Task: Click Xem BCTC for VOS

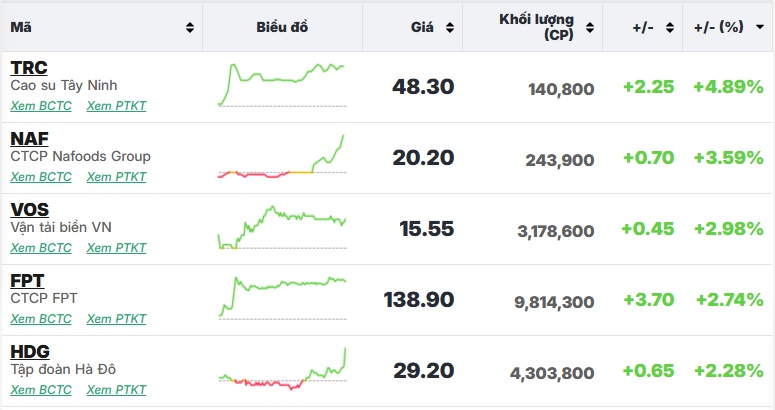Action: [x=41, y=248]
